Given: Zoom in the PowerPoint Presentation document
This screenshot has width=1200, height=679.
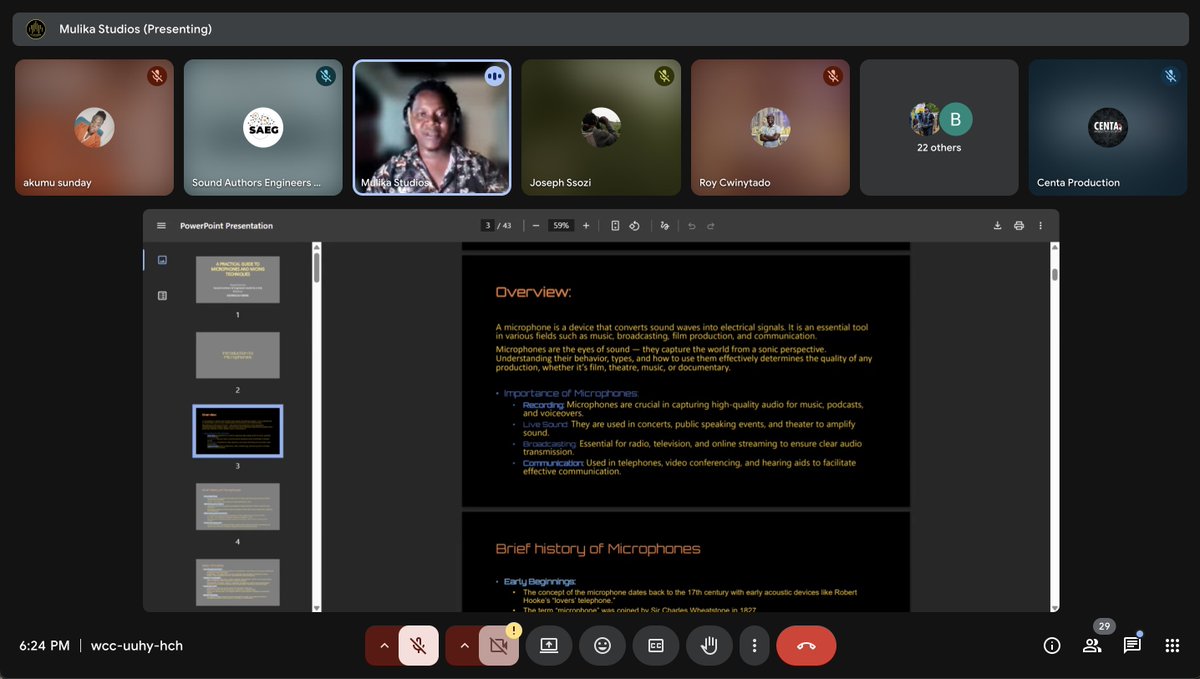Looking at the screenshot, I should pos(586,226).
